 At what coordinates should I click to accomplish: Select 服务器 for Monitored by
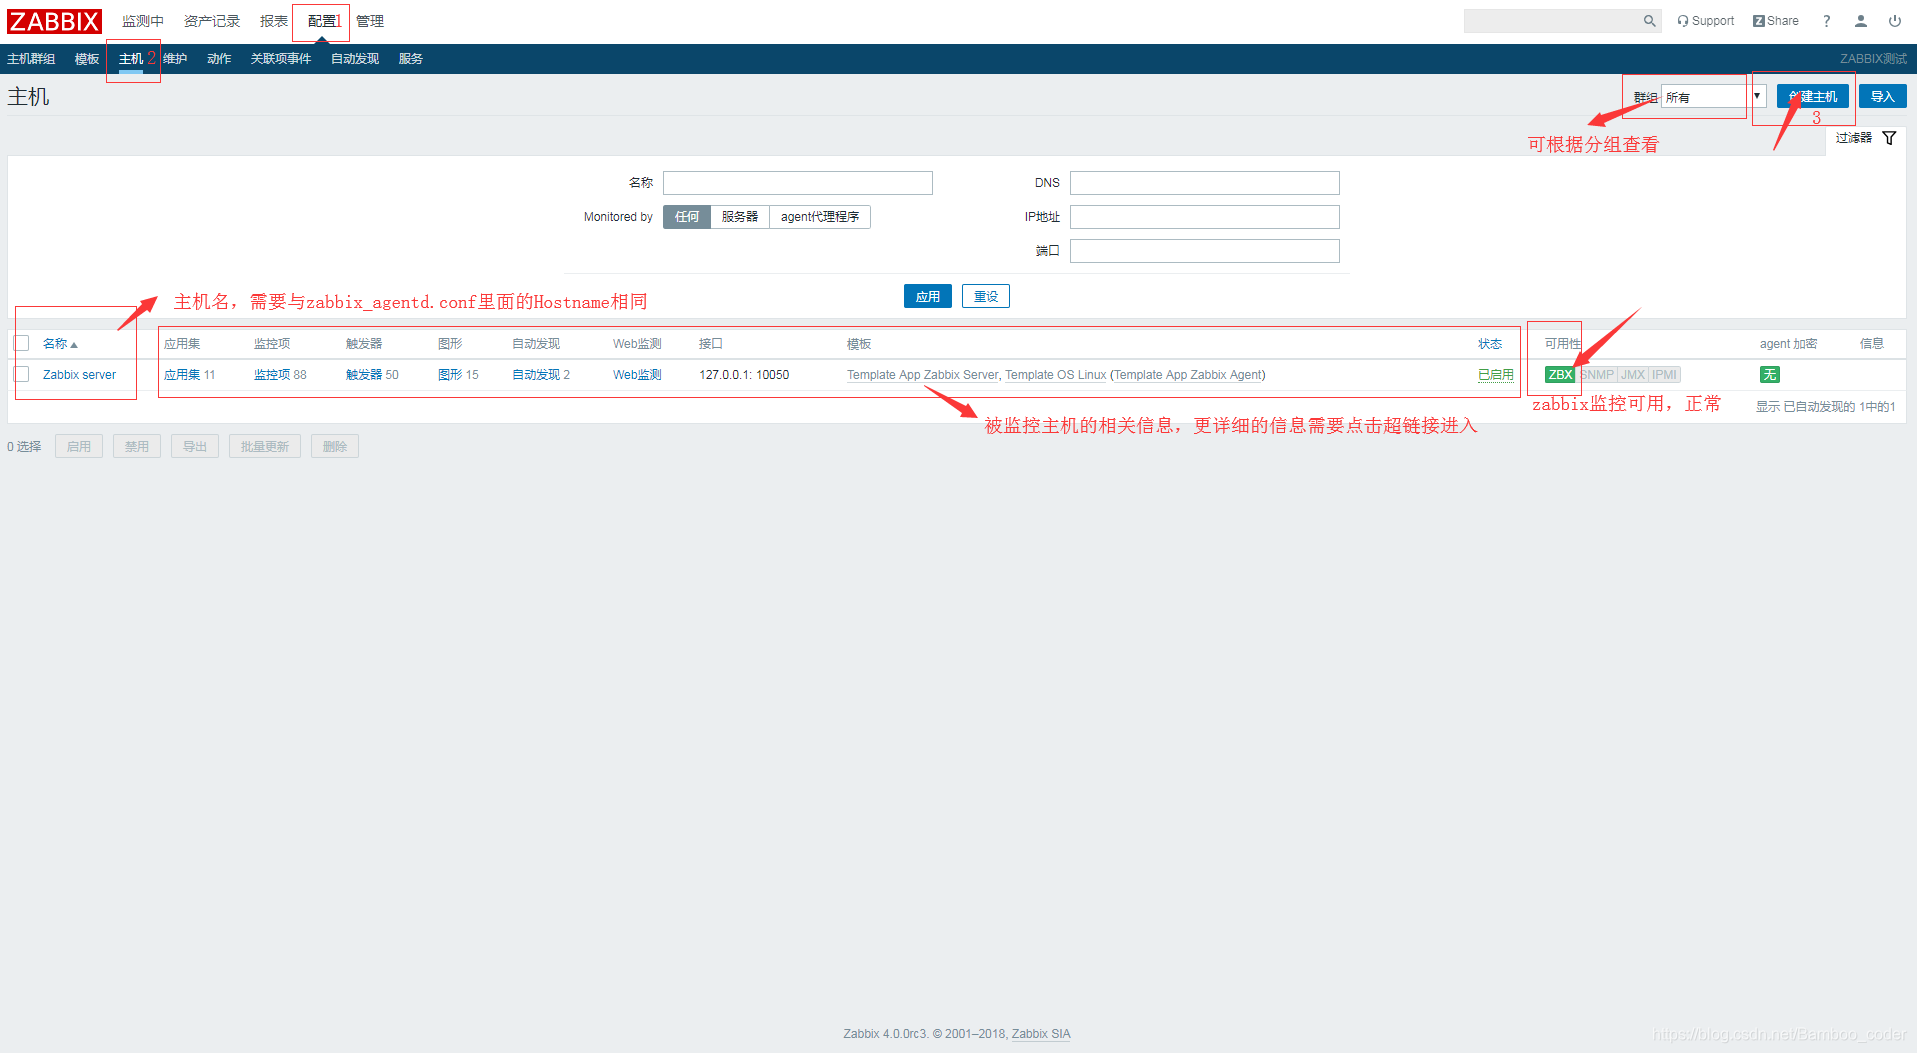coord(740,217)
